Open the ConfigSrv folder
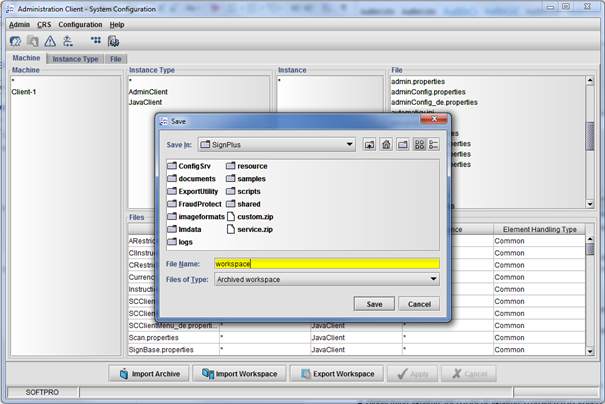The image size is (605, 404). point(194,166)
